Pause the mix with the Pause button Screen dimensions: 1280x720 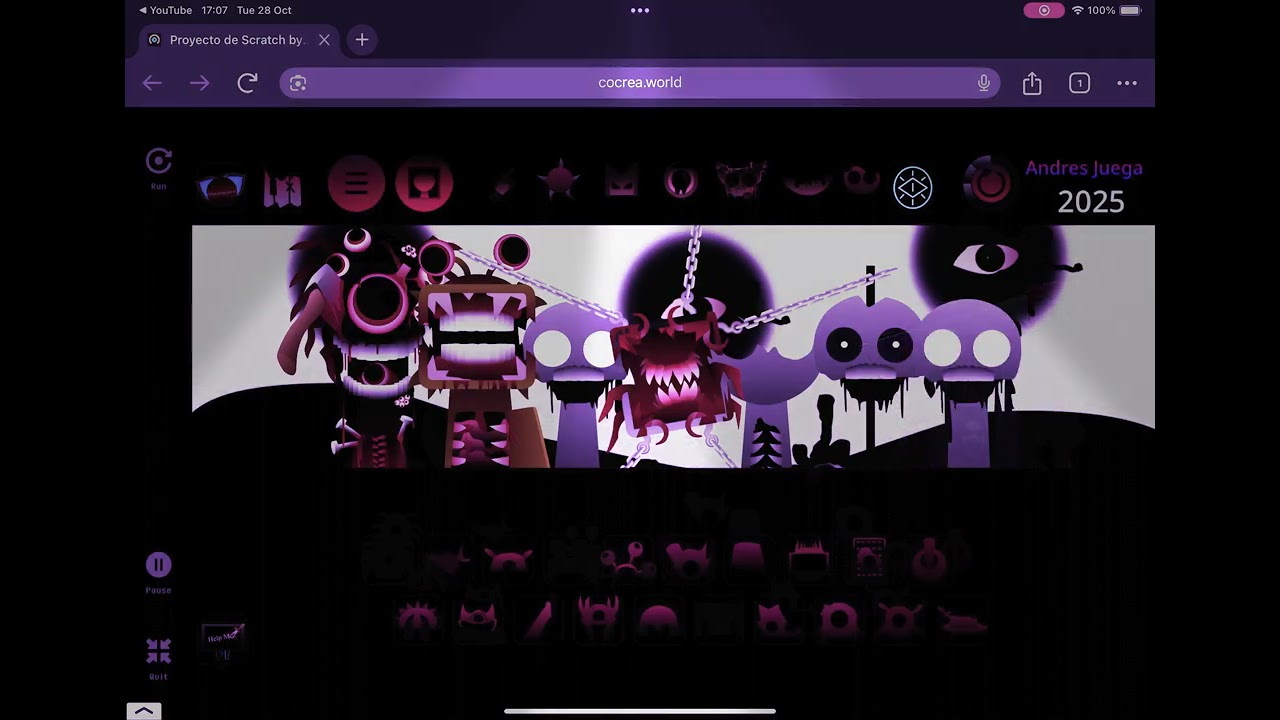pyautogui.click(x=159, y=565)
